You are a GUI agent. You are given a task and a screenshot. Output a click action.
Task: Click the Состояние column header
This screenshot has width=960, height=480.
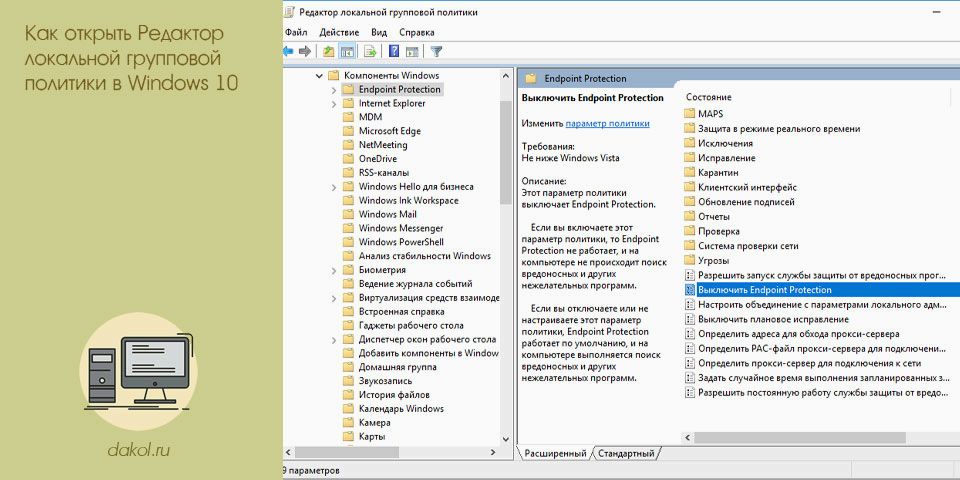coord(708,97)
